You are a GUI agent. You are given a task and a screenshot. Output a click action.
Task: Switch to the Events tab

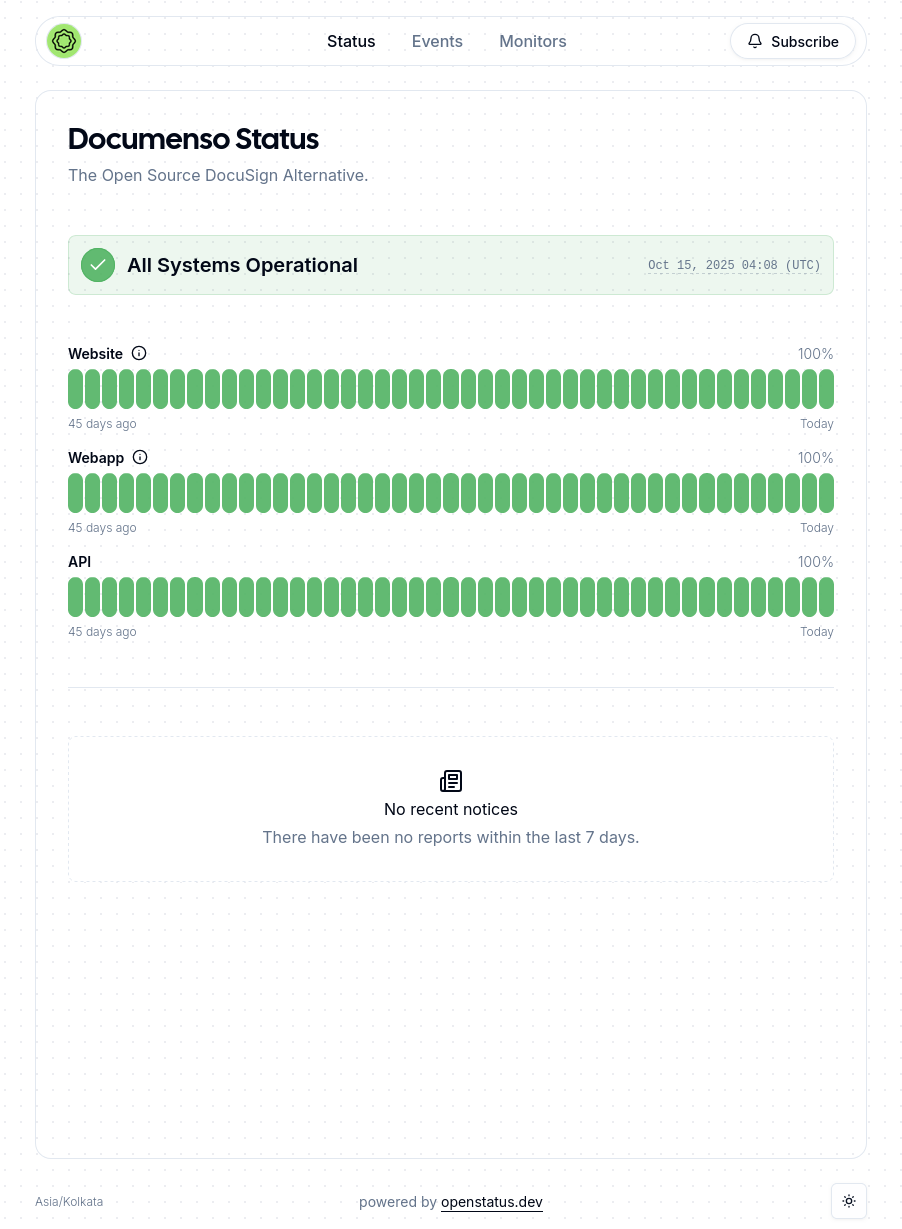click(x=437, y=41)
